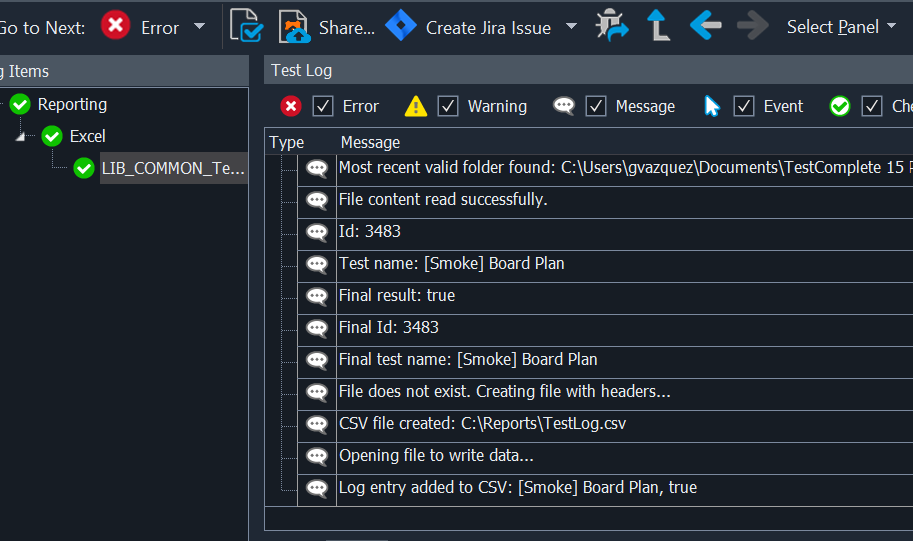The image size is (913, 541).
Task: Toggle the Error filter checkbox
Action: [x=323, y=106]
